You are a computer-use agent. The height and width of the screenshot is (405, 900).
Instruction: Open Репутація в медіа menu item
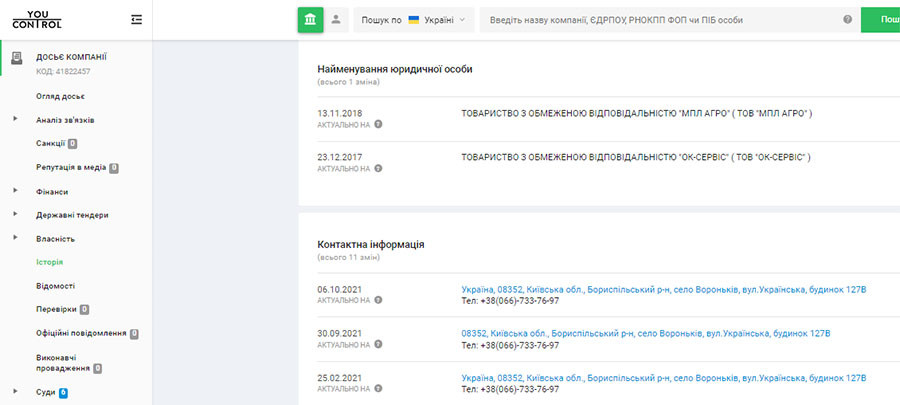(x=71, y=168)
